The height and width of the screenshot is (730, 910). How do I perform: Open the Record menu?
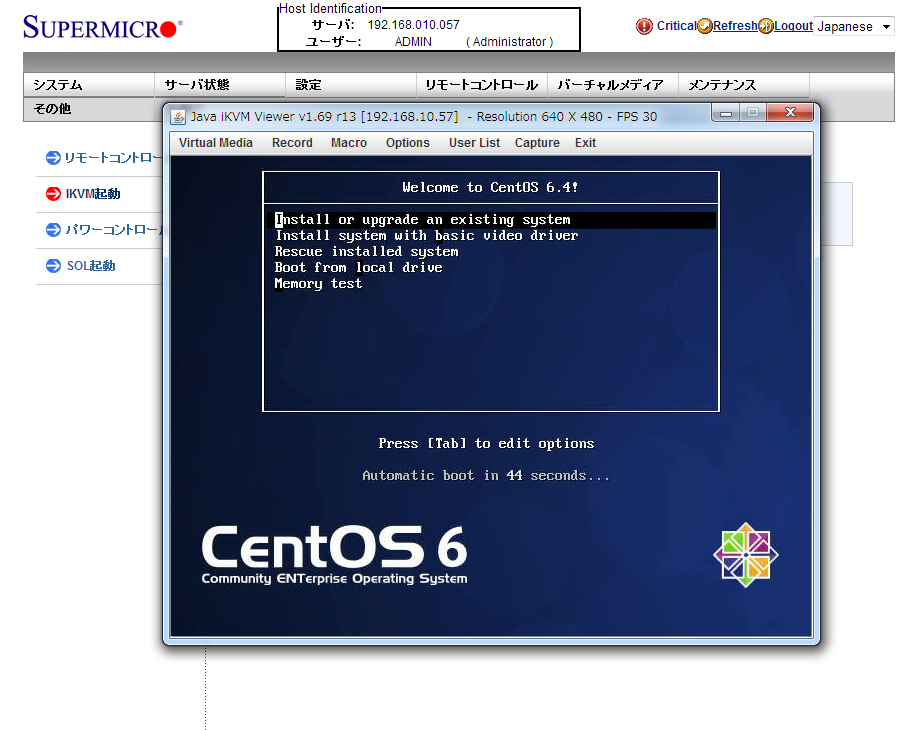click(292, 143)
